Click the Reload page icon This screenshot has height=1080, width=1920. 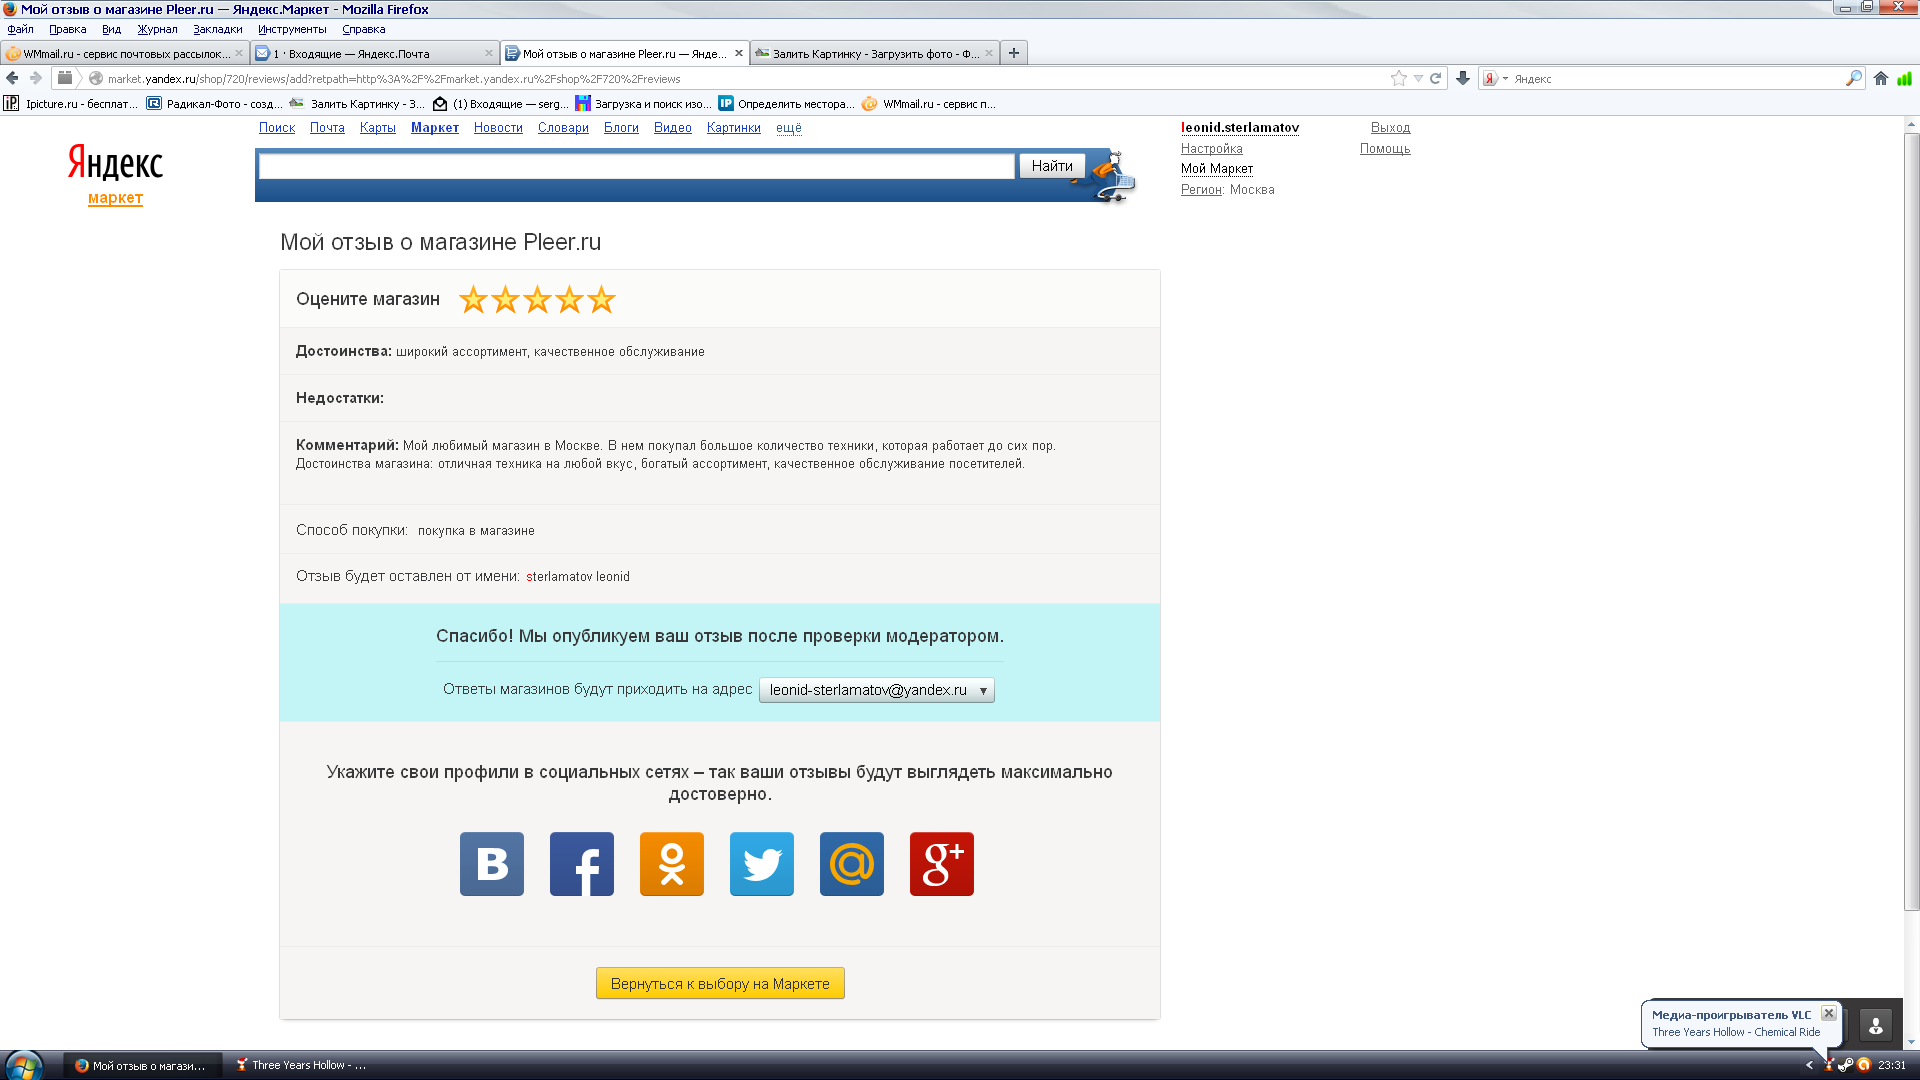(1435, 78)
